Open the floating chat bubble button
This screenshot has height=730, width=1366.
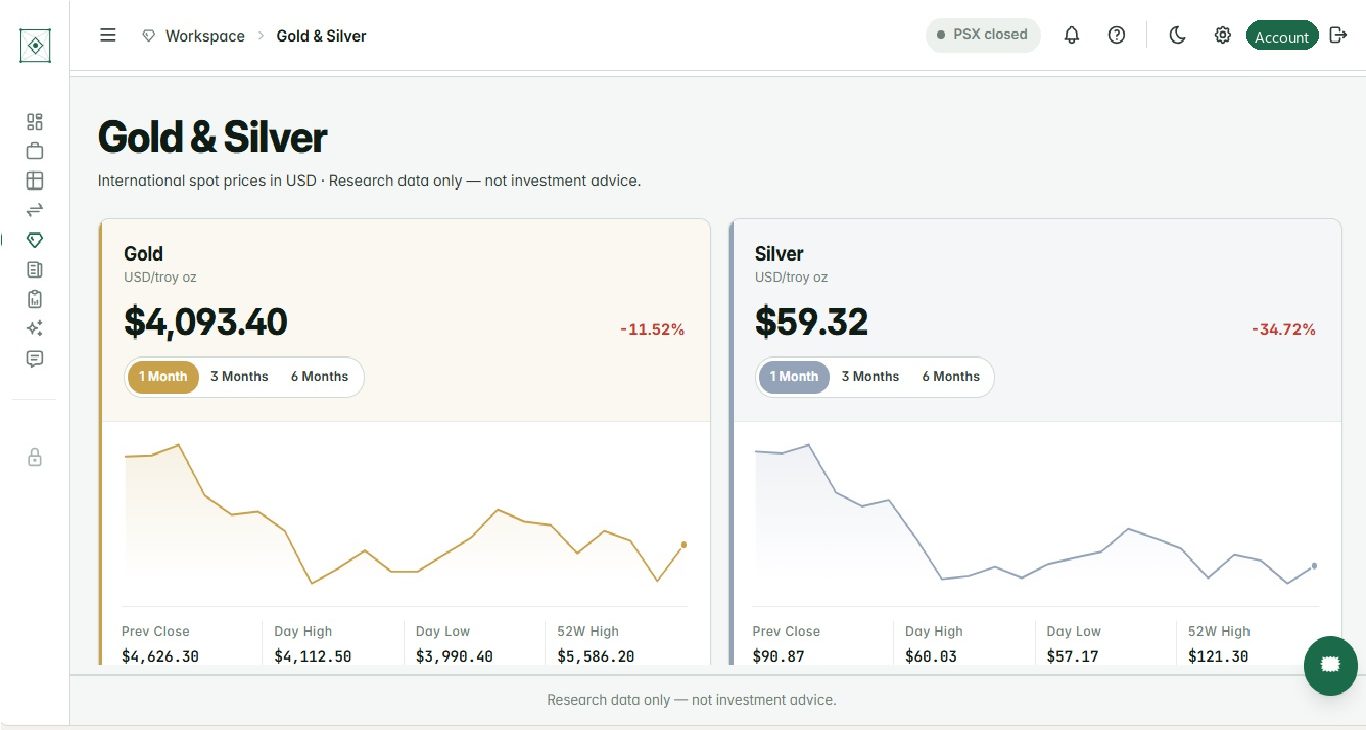pyautogui.click(x=1330, y=665)
